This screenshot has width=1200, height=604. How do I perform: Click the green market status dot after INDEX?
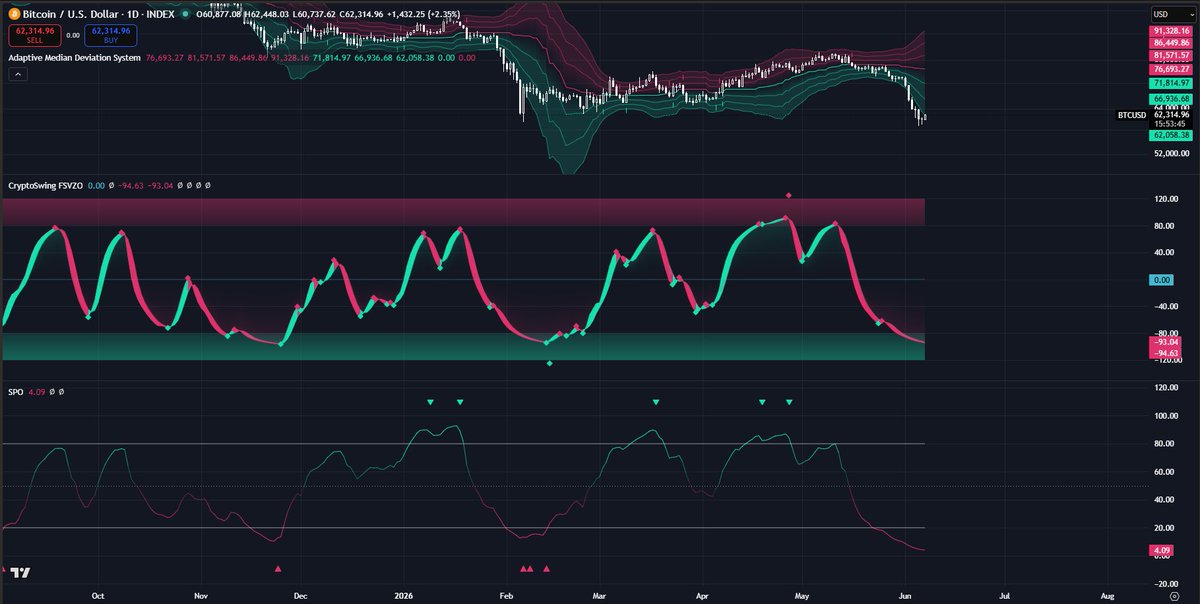click(186, 13)
